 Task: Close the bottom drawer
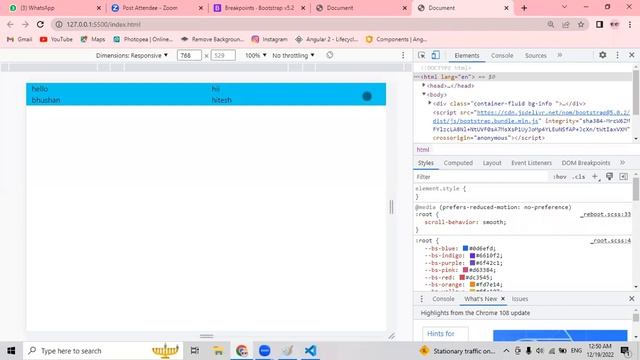[x=631, y=299]
